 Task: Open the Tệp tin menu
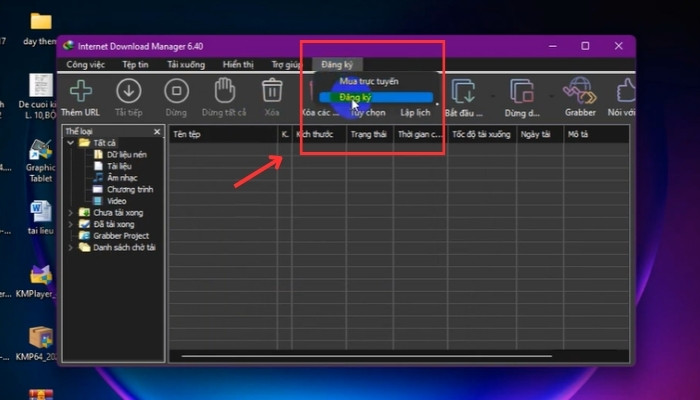tap(135, 65)
